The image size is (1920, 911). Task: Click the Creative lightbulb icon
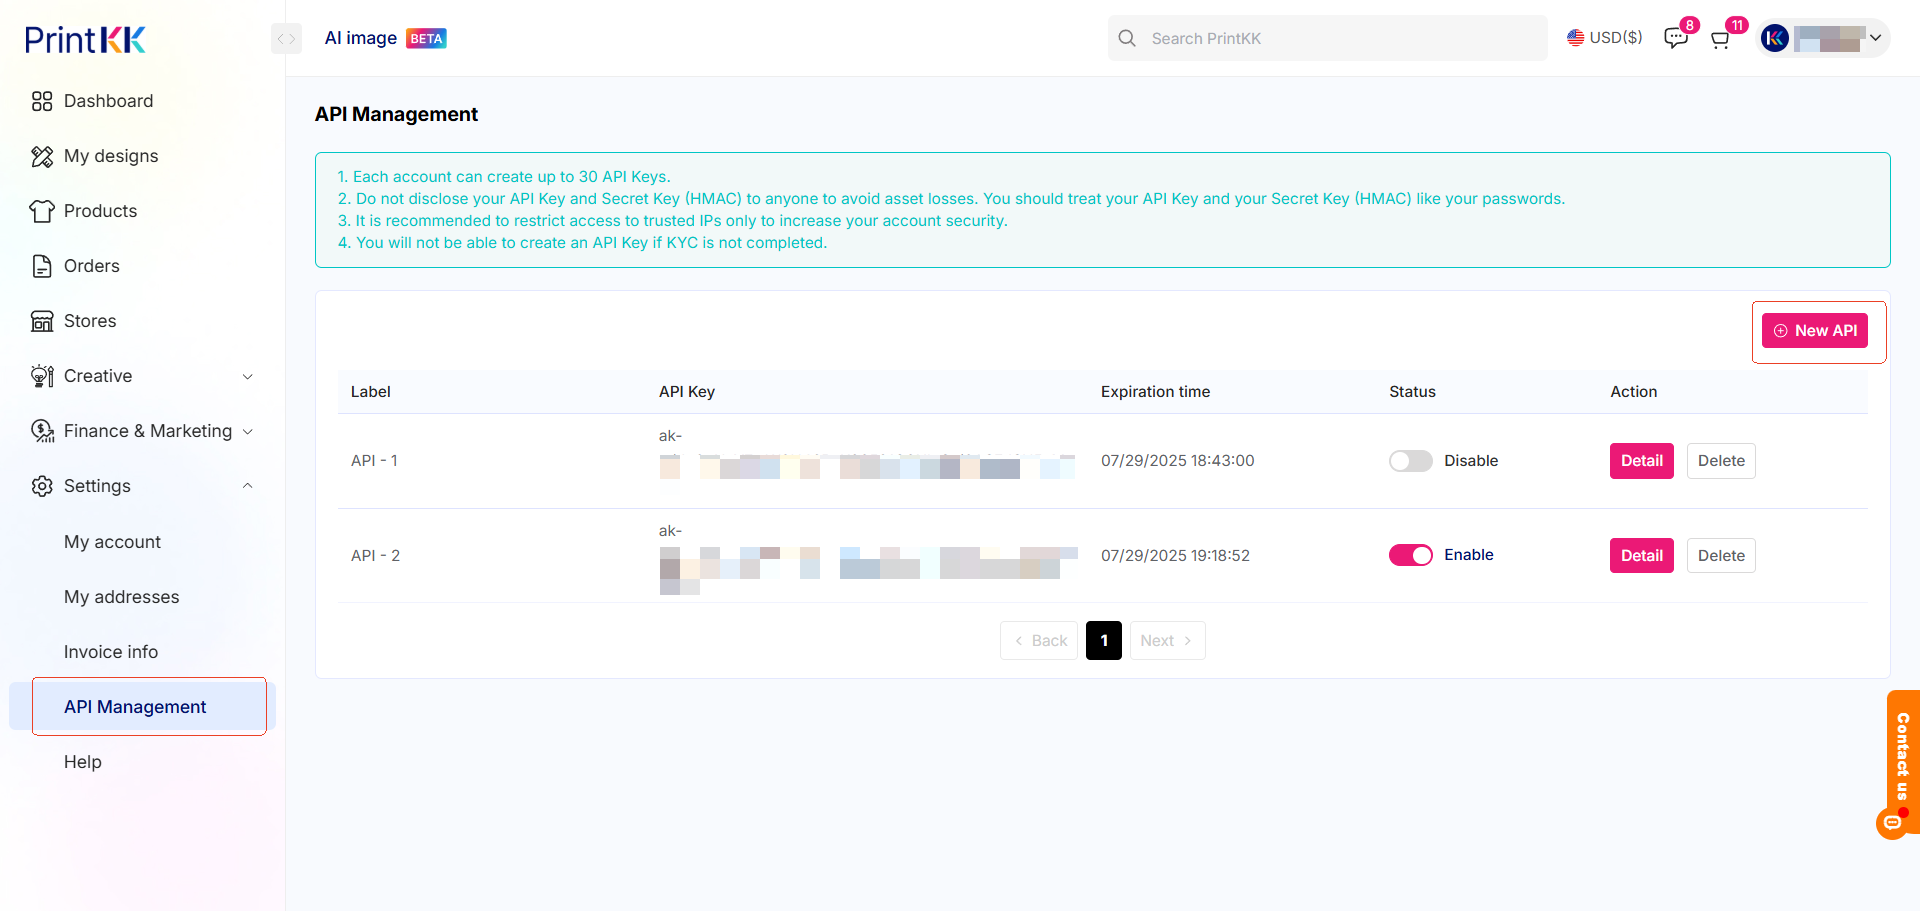42,376
